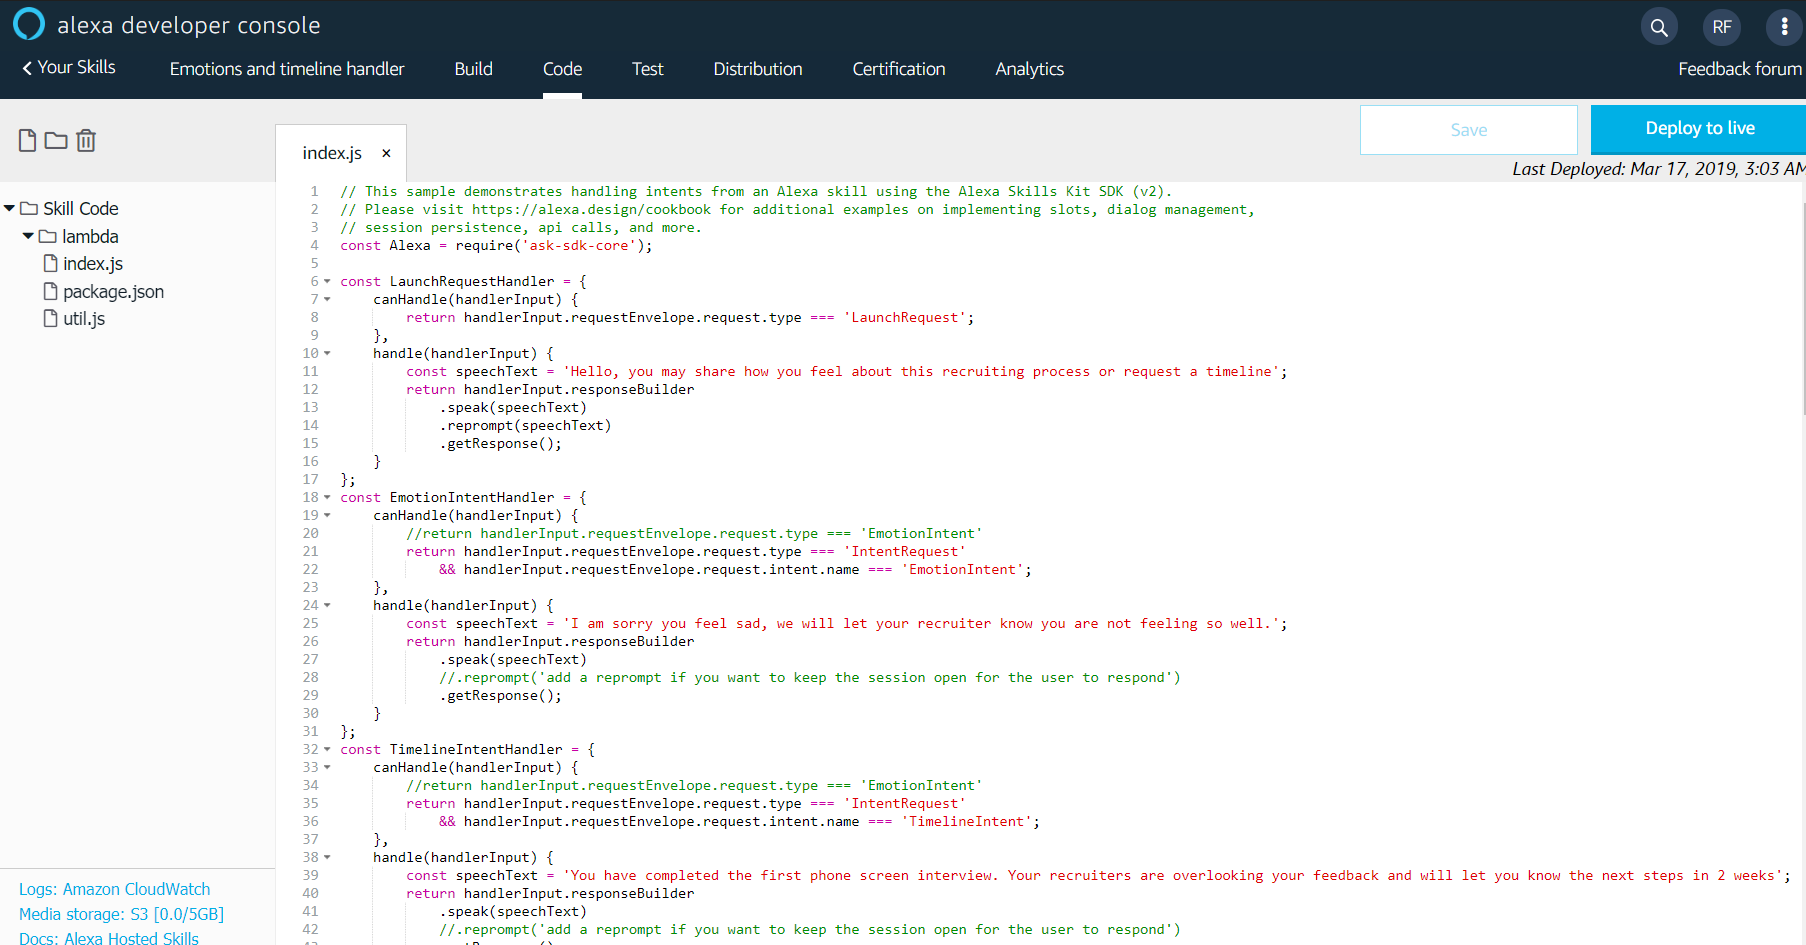1806x945 pixels.
Task: Fold code block at line 10
Action: click(x=327, y=354)
